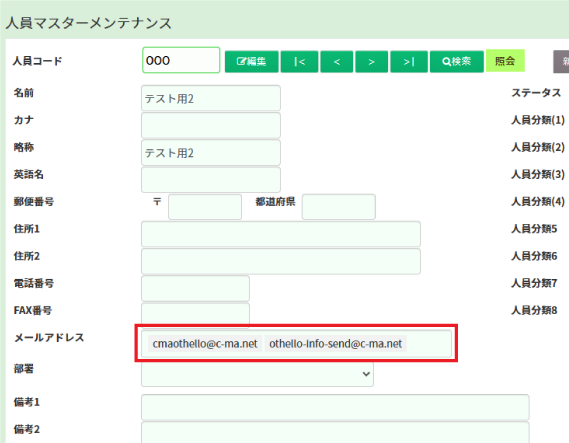The width and height of the screenshot is (569, 443).
Task: Select the 略称 abbreviation field
Action: (211, 153)
